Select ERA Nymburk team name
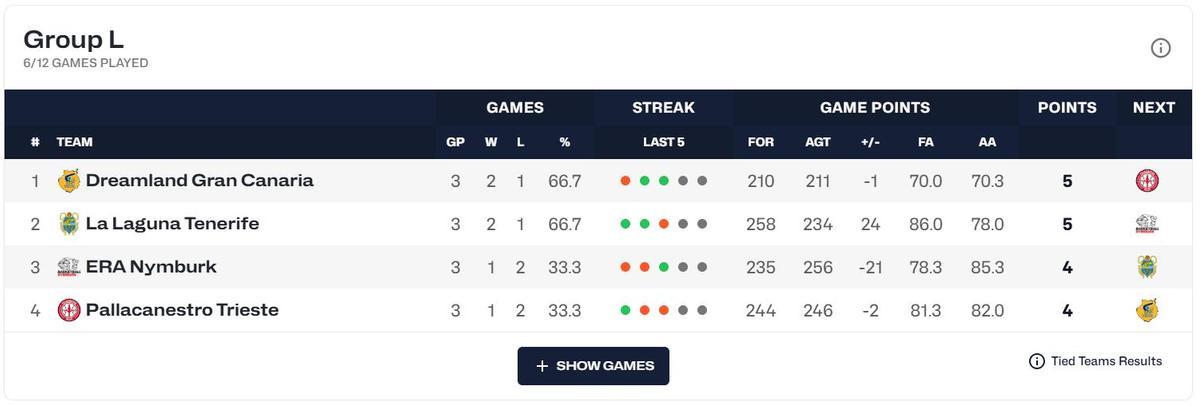 click(151, 267)
